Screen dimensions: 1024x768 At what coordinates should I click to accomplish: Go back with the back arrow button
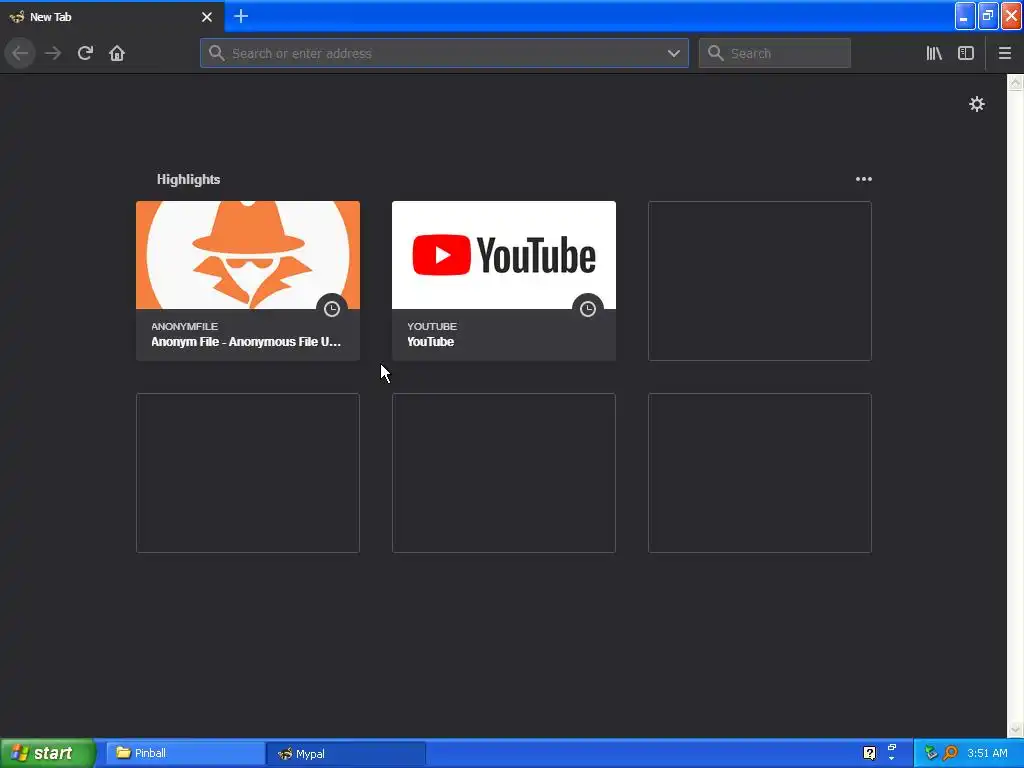[20, 53]
